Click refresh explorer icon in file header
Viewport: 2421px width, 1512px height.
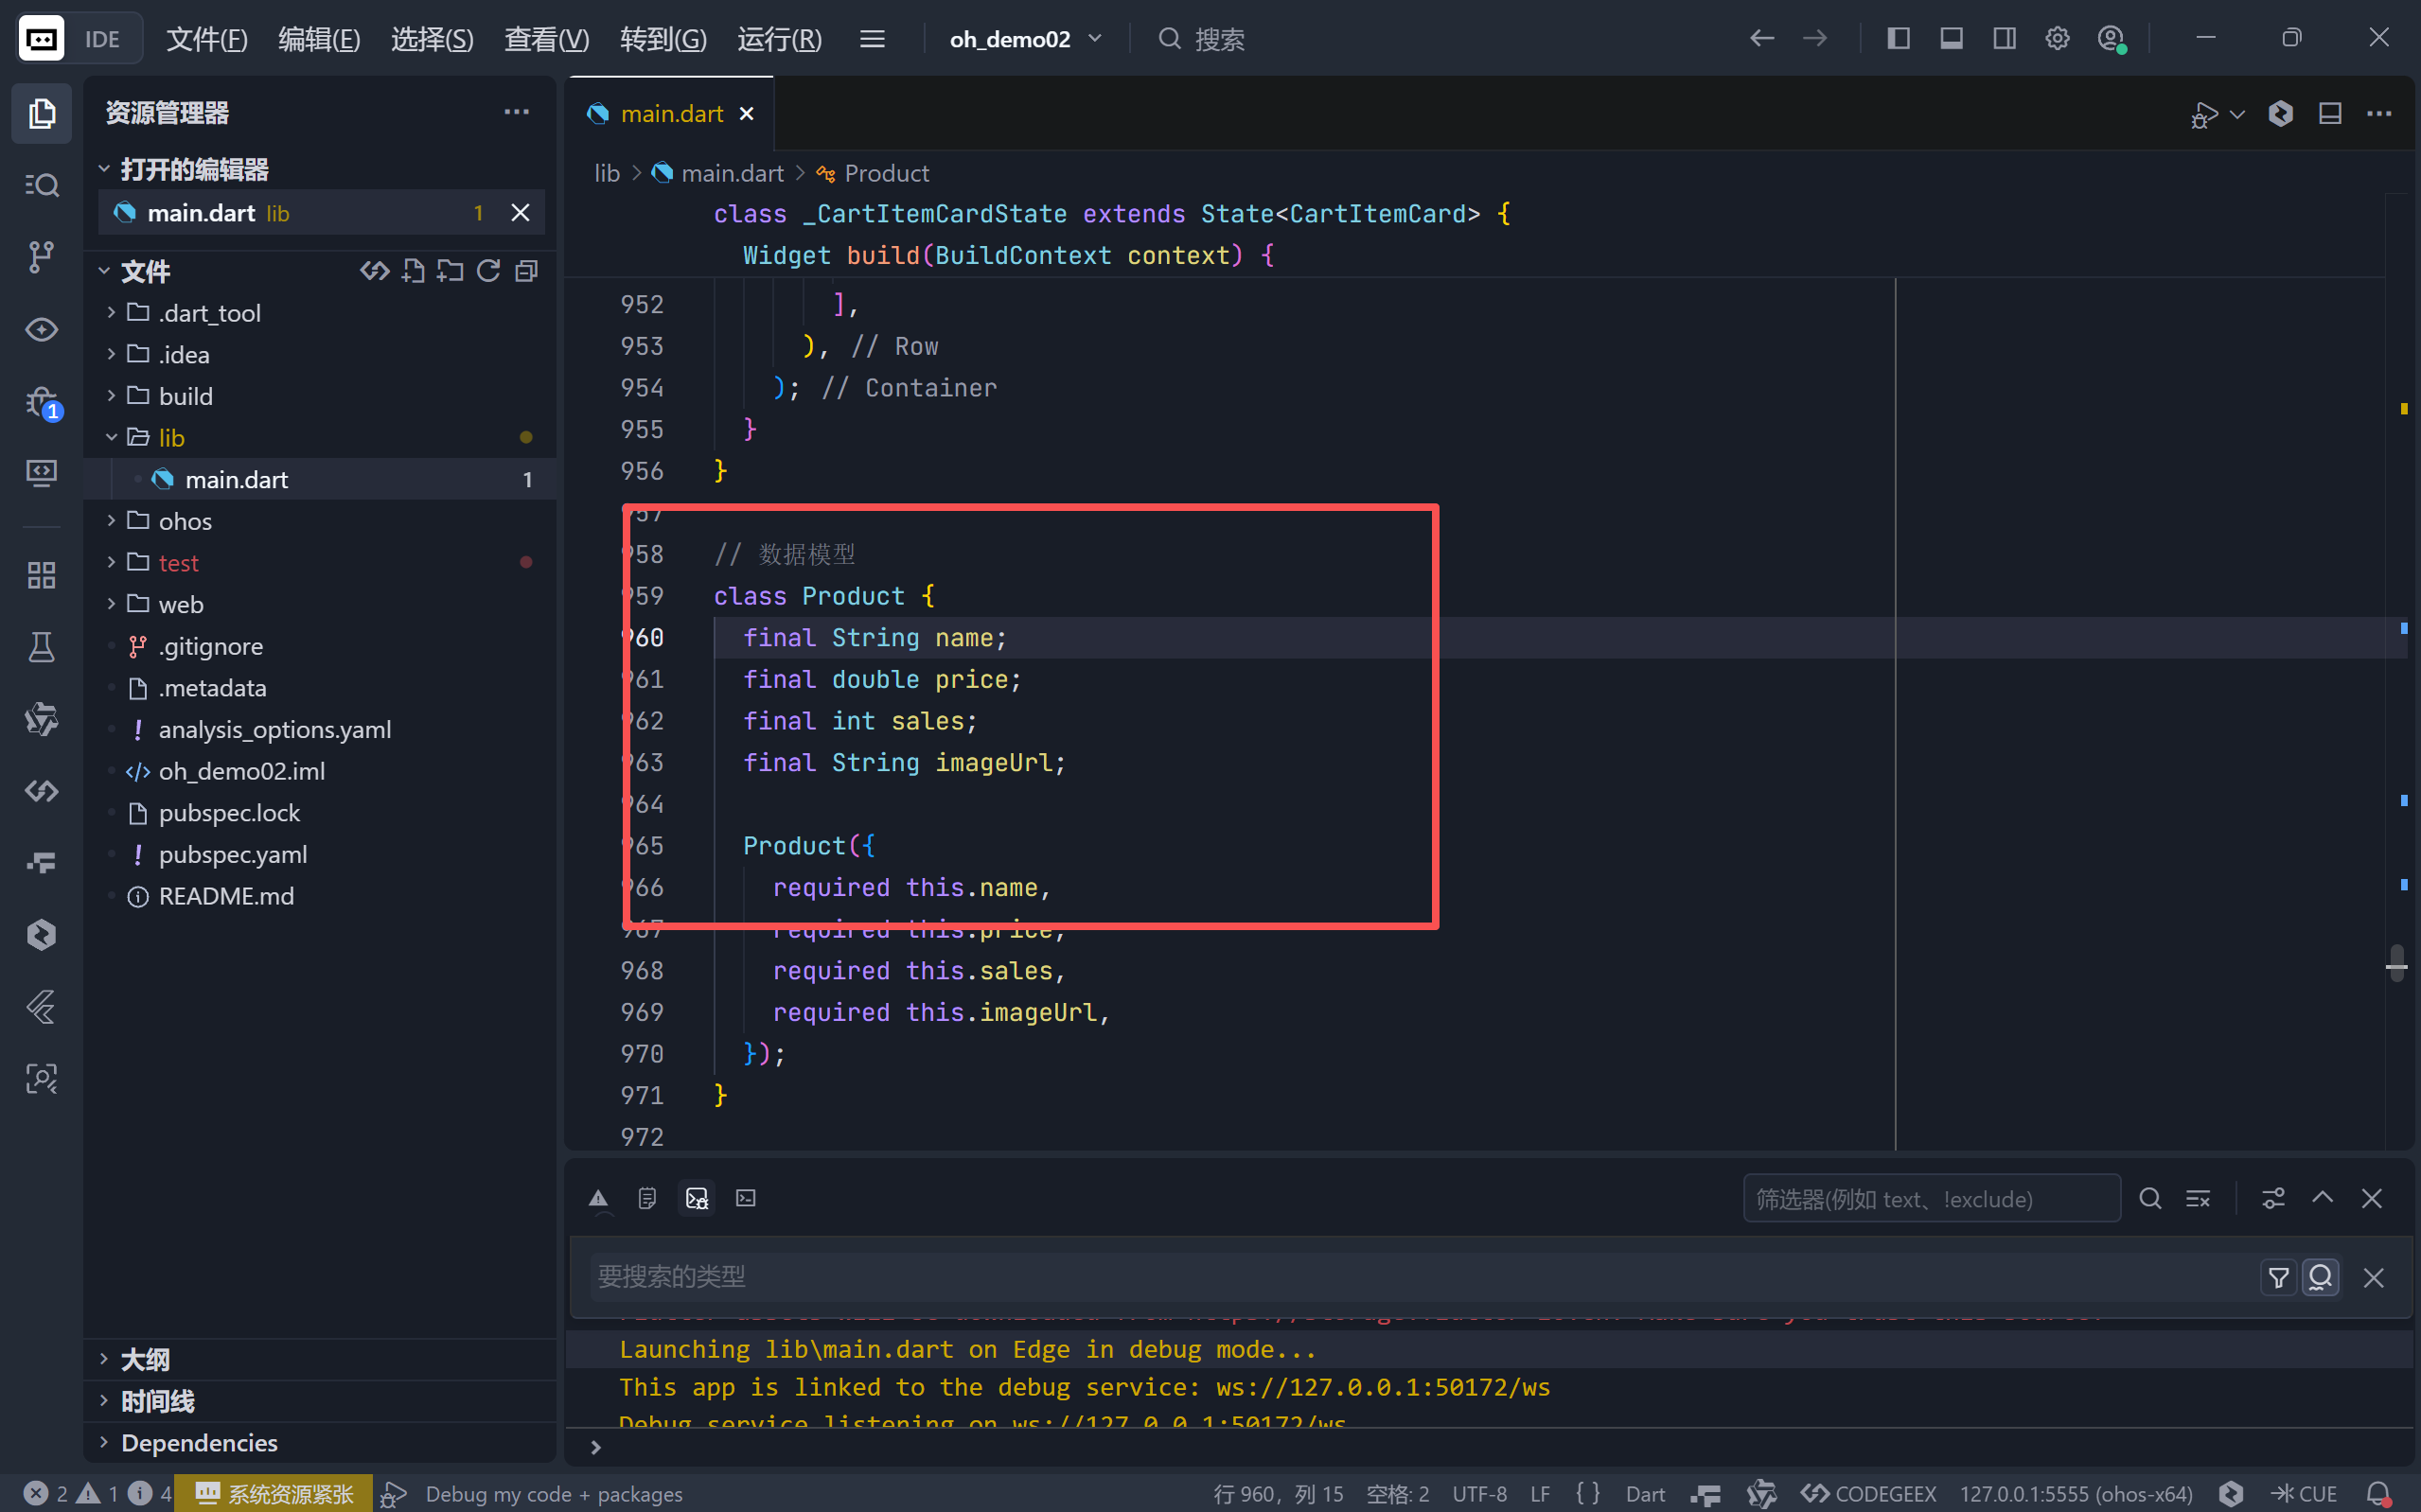click(488, 271)
